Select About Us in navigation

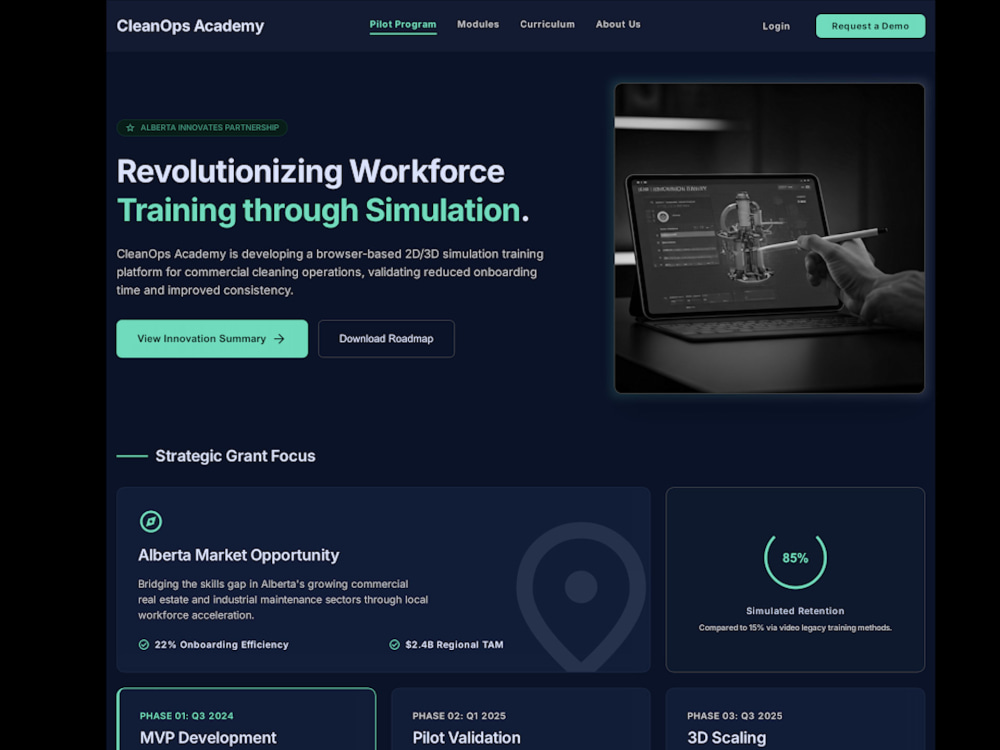click(x=618, y=24)
